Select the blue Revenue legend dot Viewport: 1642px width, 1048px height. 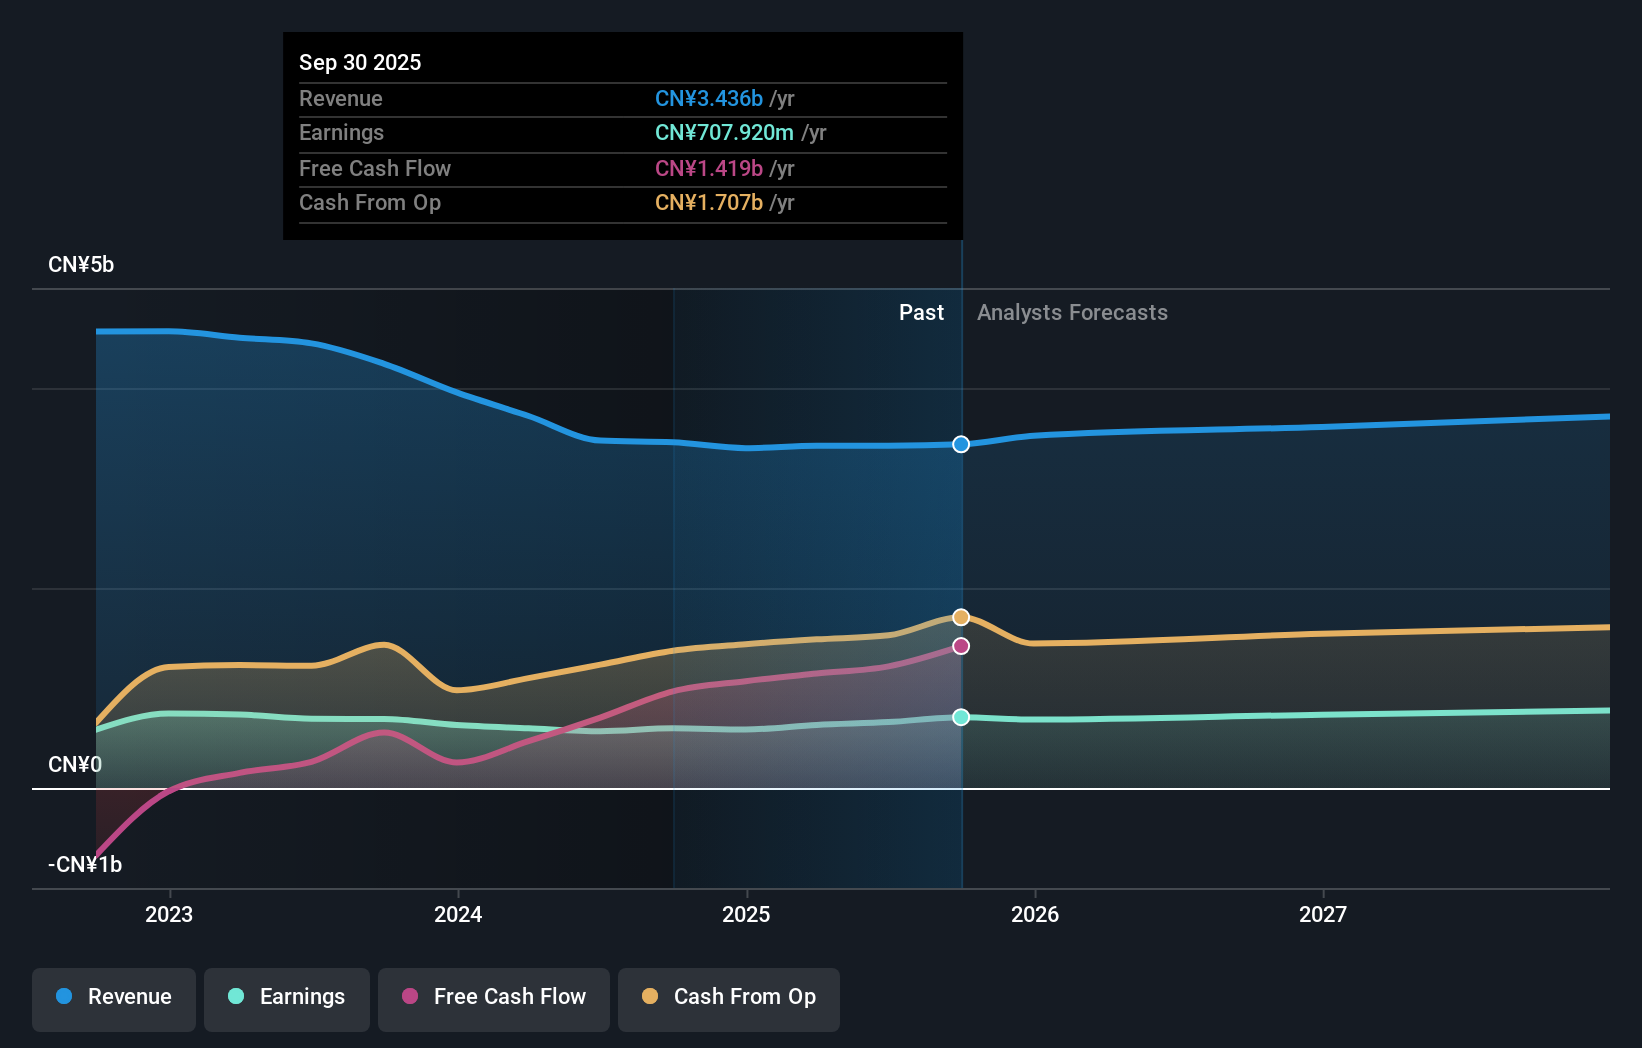click(x=65, y=997)
